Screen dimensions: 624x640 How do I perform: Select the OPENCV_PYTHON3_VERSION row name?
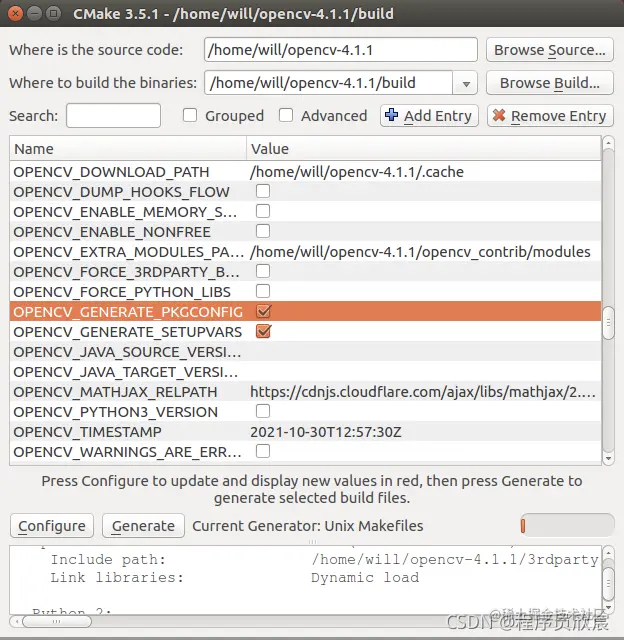[x=116, y=412]
